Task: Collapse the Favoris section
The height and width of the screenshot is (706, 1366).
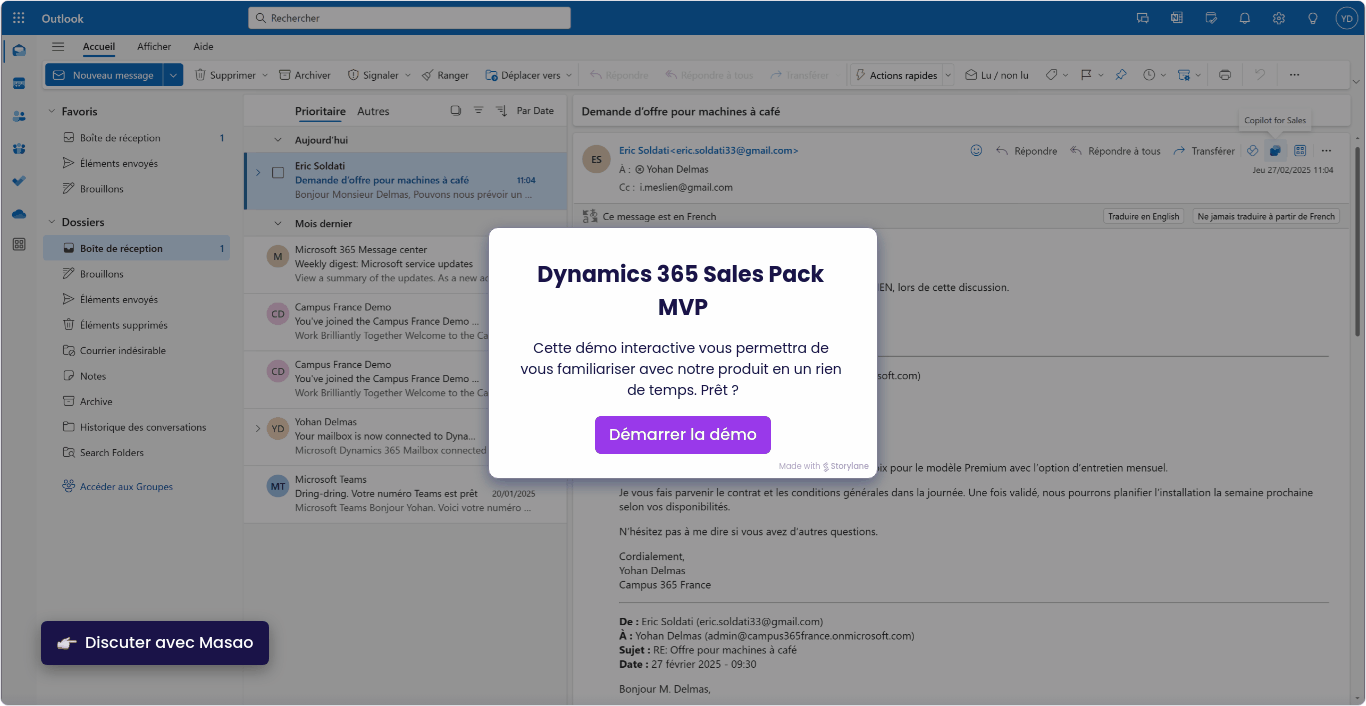Action: click(51, 112)
